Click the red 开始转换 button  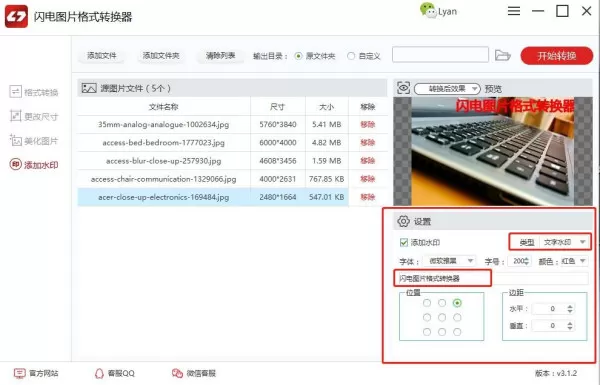[x=557, y=55]
